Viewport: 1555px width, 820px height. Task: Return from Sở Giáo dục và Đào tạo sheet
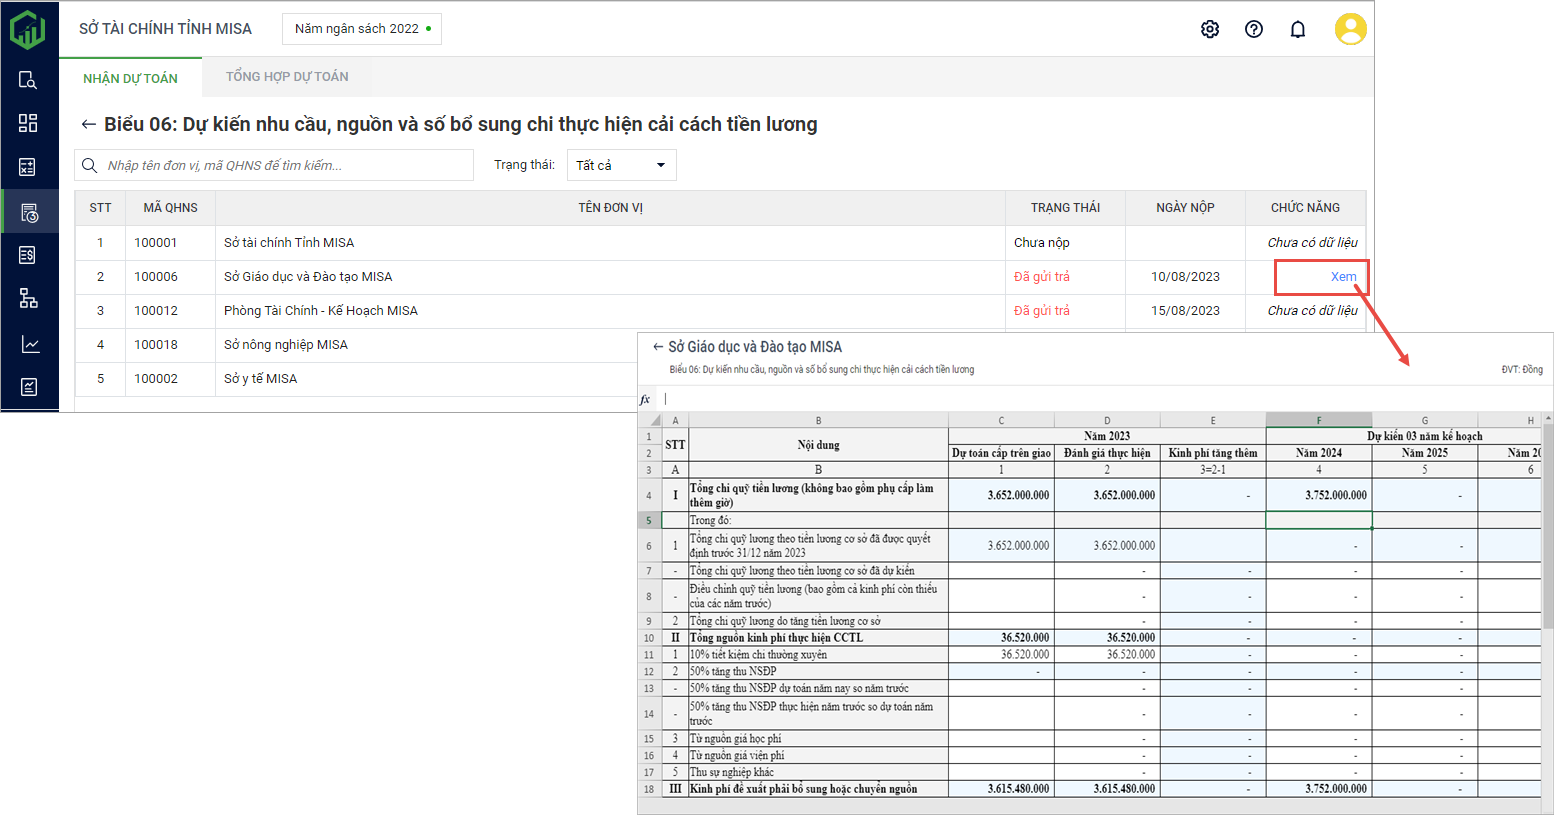657,347
